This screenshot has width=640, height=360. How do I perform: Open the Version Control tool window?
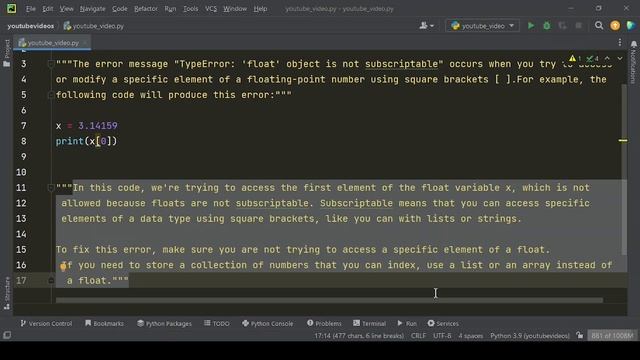(46, 323)
